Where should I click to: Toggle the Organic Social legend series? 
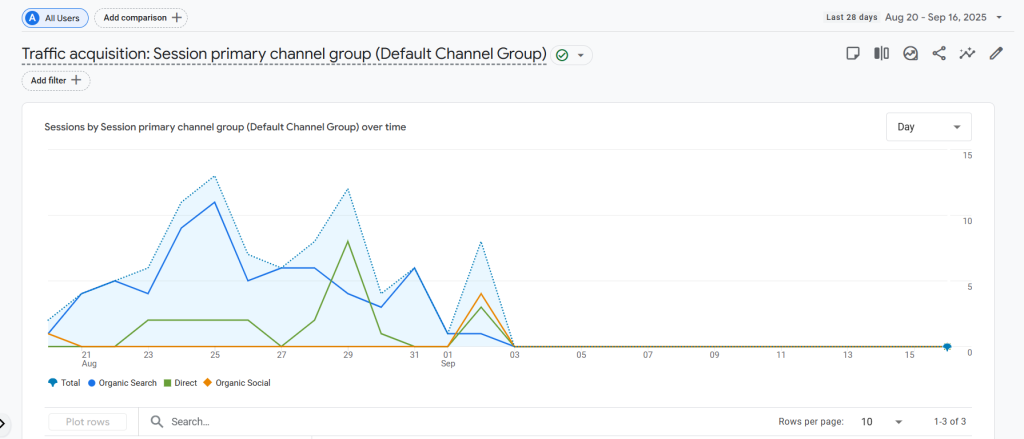pos(237,383)
